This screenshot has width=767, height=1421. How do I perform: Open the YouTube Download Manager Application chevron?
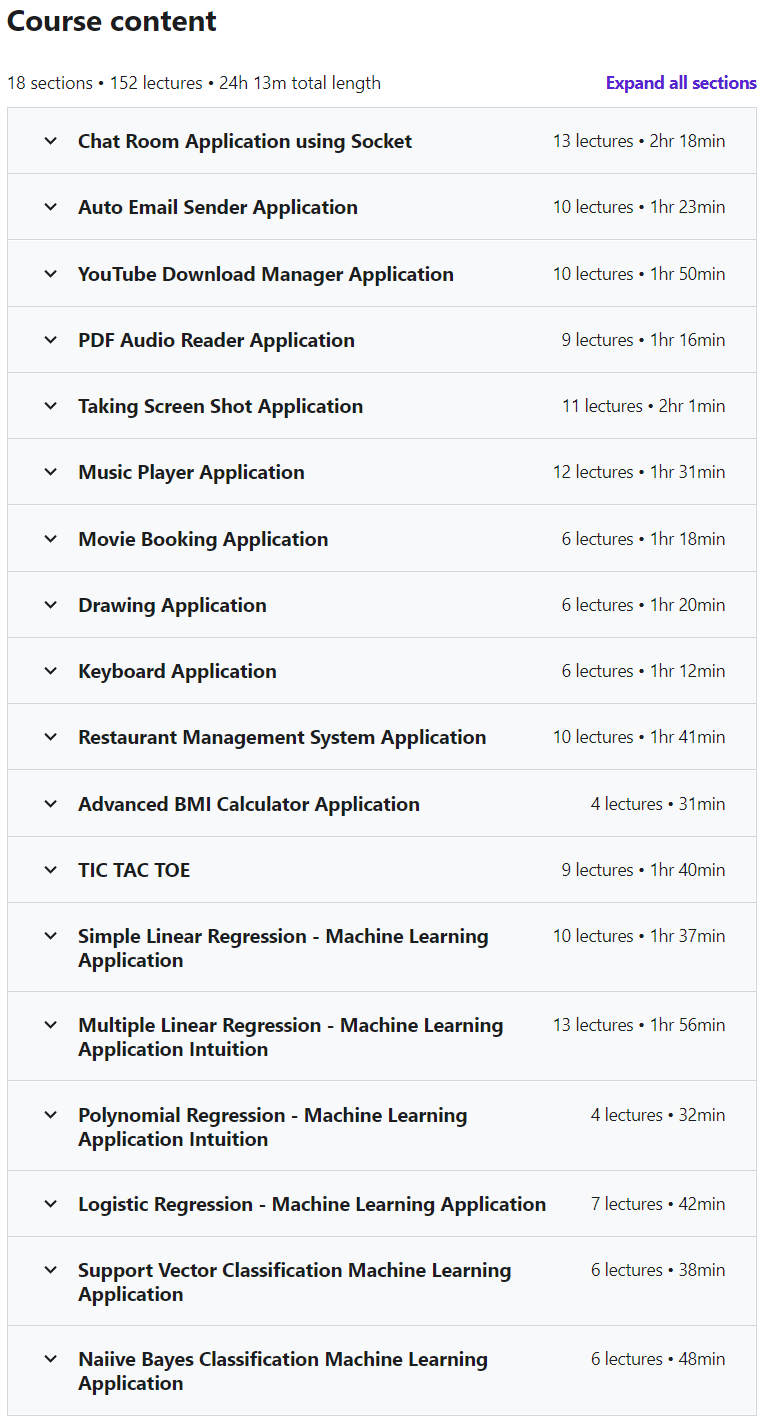tap(51, 274)
